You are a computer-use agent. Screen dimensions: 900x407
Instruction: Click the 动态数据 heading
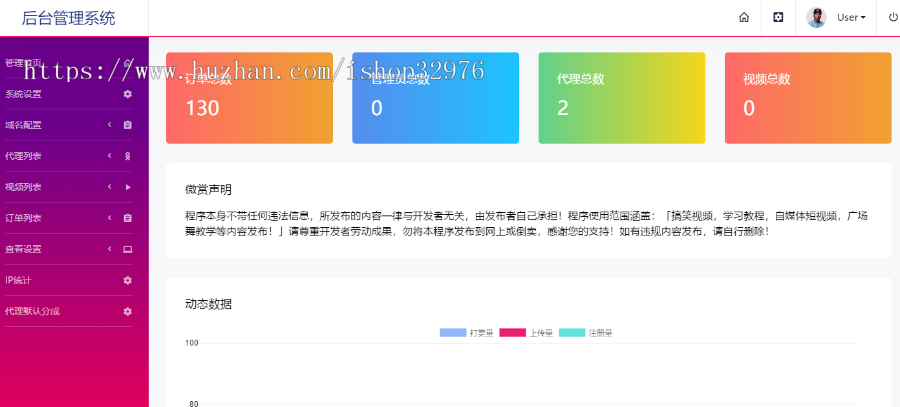[x=208, y=304]
